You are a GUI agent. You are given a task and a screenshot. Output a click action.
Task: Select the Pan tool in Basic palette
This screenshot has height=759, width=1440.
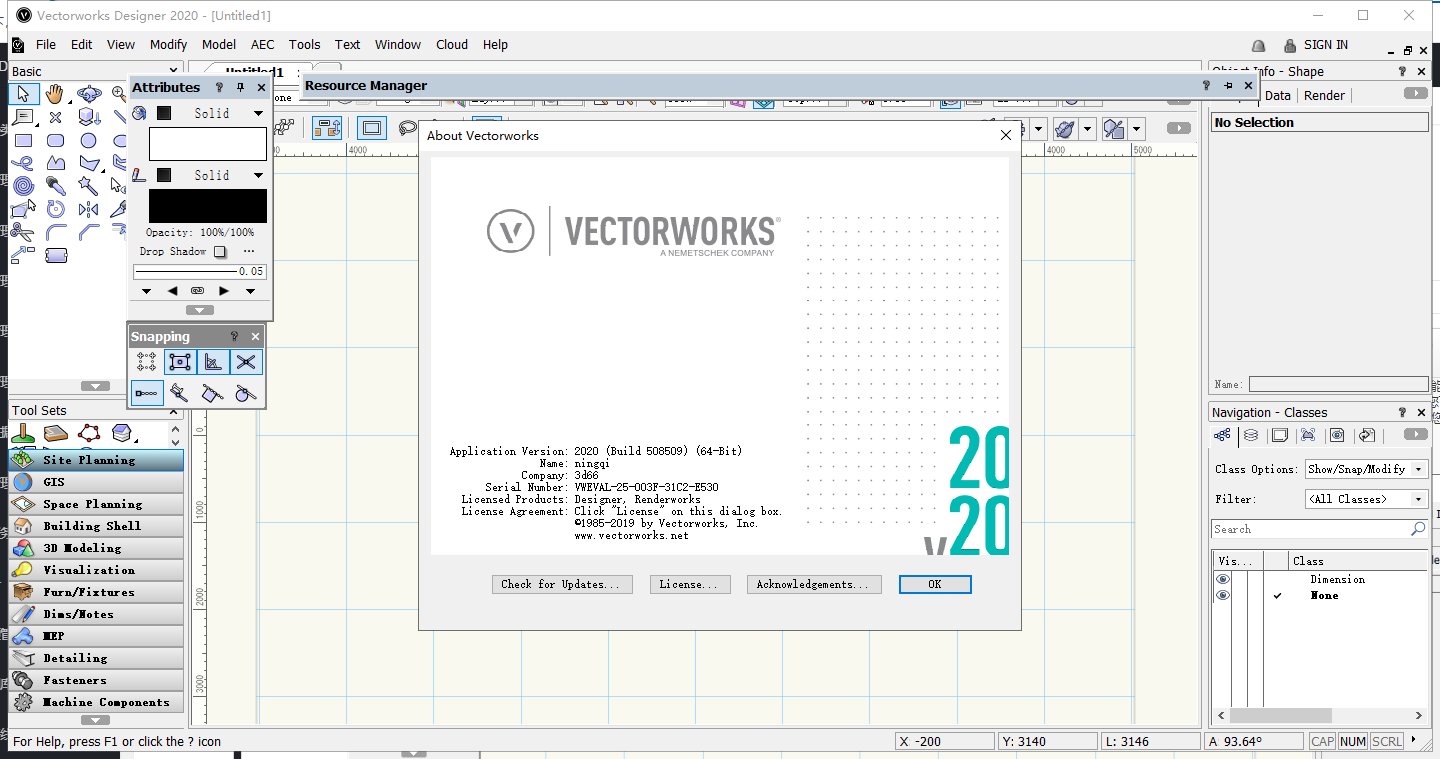56,94
